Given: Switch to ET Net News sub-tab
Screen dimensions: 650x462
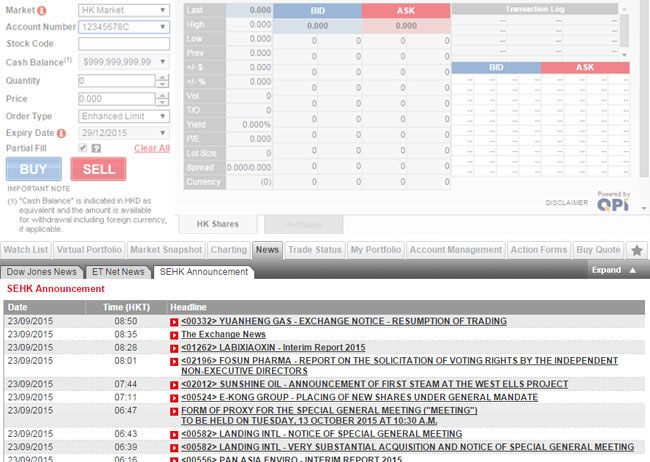Looking at the screenshot, I should coord(118,272).
